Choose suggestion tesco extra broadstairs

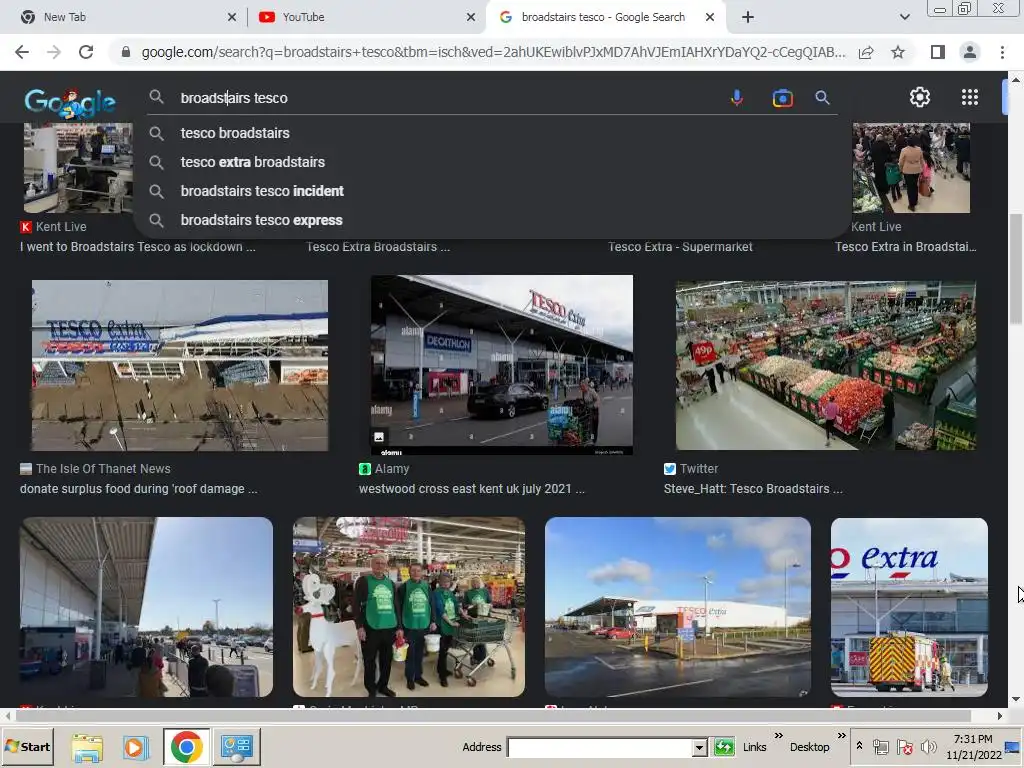[253, 162]
